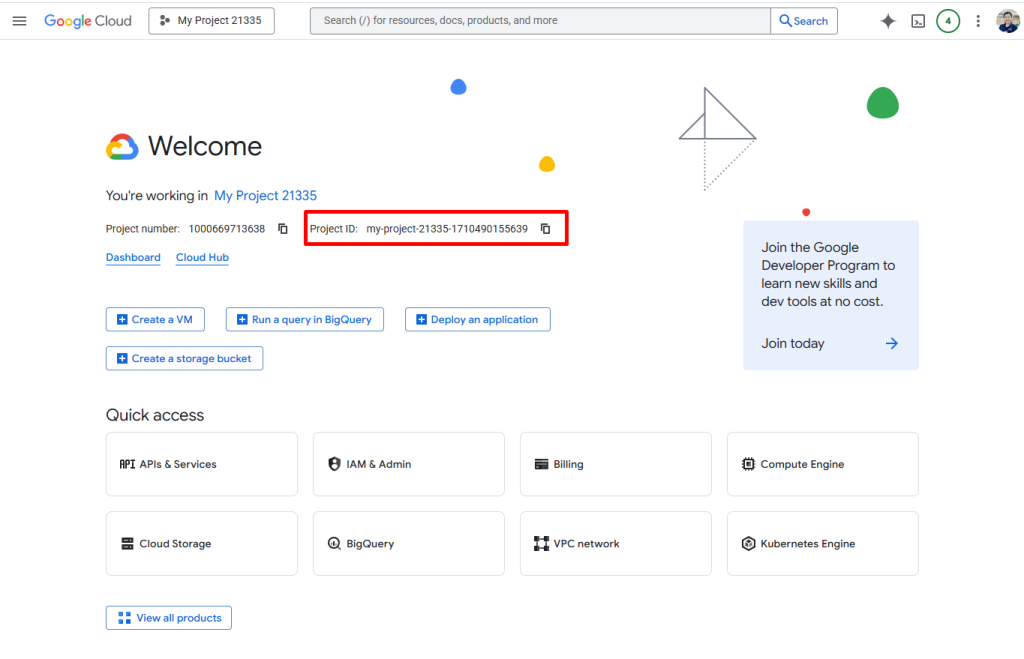Open notifications badge showing 4
This screenshot has height=659, width=1024.
(948, 21)
